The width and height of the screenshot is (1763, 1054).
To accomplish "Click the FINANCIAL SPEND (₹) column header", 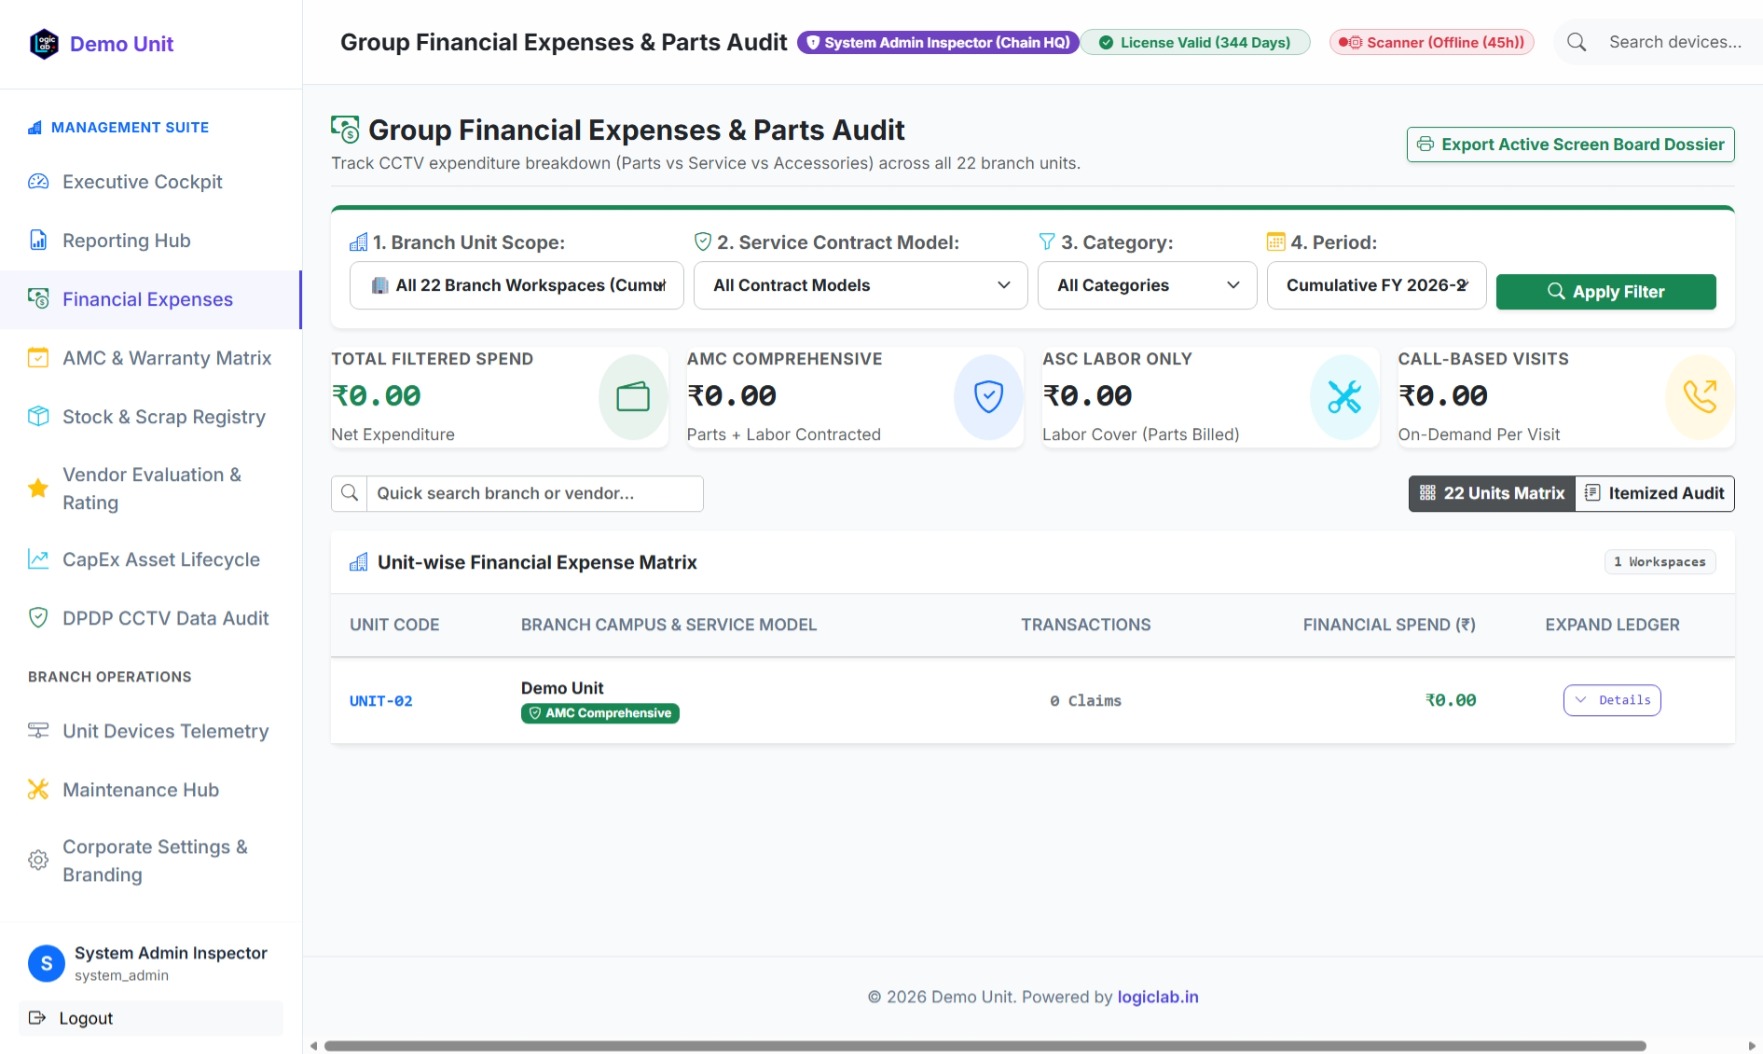I will (x=1389, y=625).
